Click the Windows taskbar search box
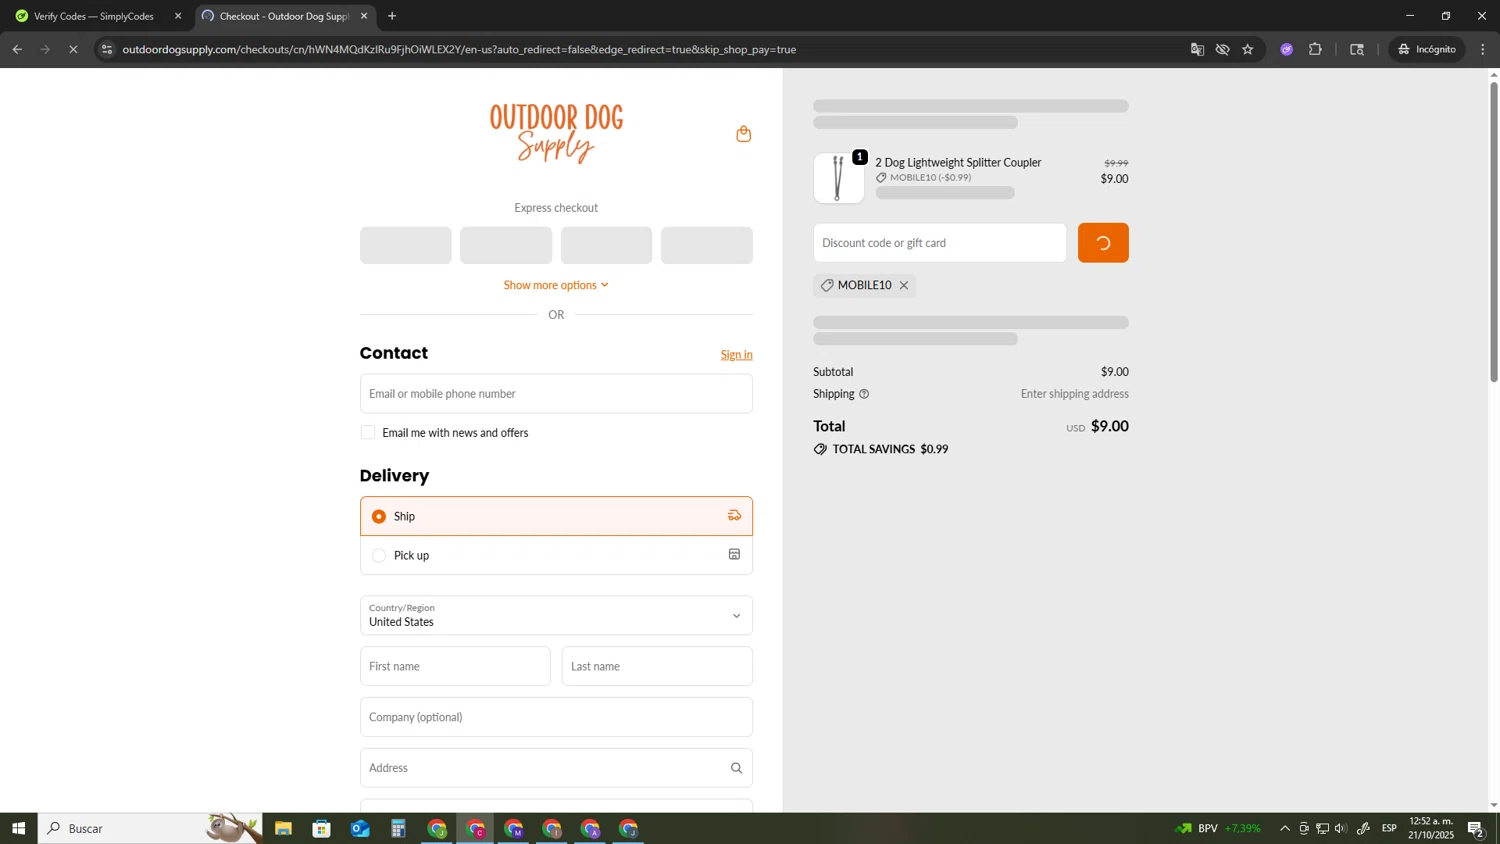This screenshot has width=1500, height=844. (150, 828)
